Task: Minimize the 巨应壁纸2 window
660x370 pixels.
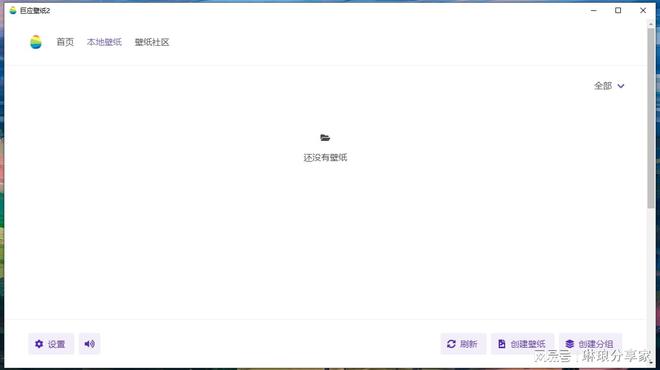Action: click(593, 11)
